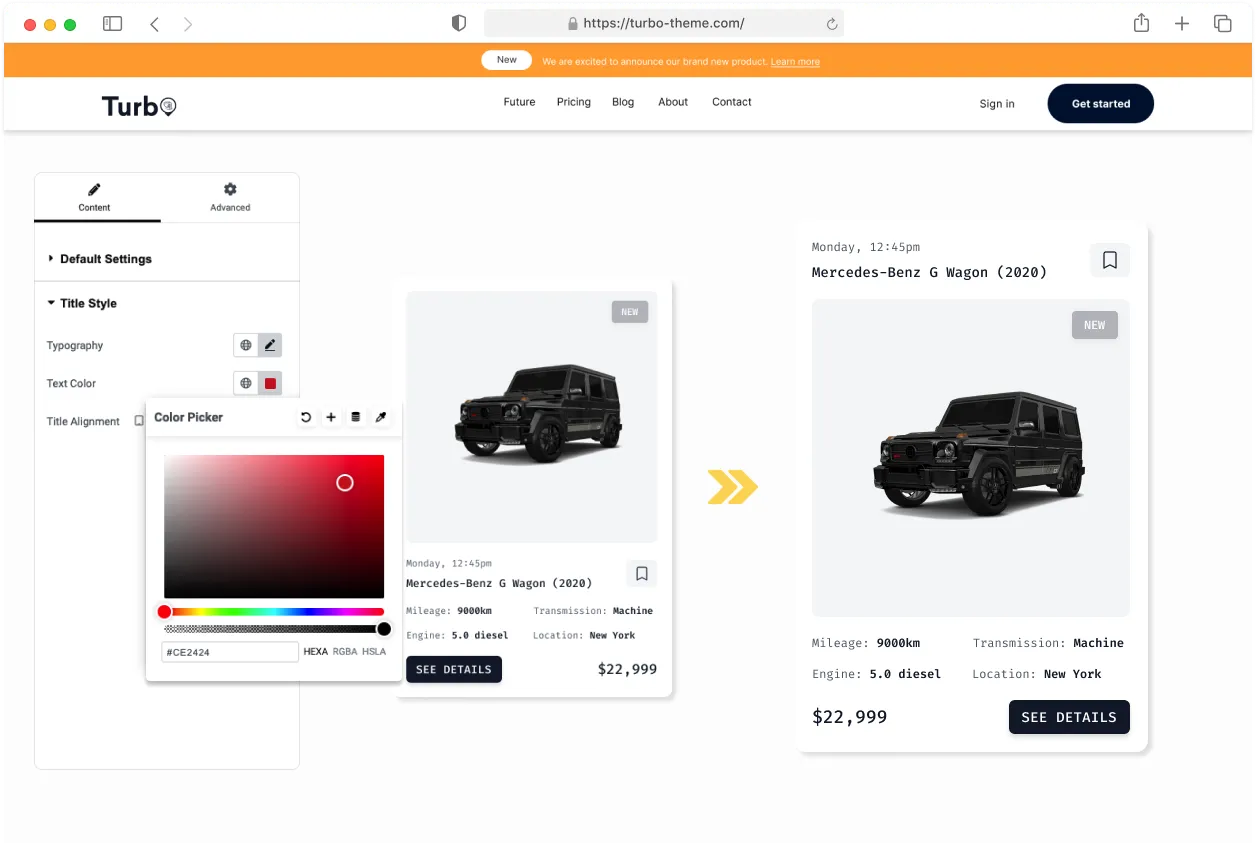The width and height of the screenshot is (1256, 843).
Task: Click the NEW tag on small card
Action: tap(630, 312)
